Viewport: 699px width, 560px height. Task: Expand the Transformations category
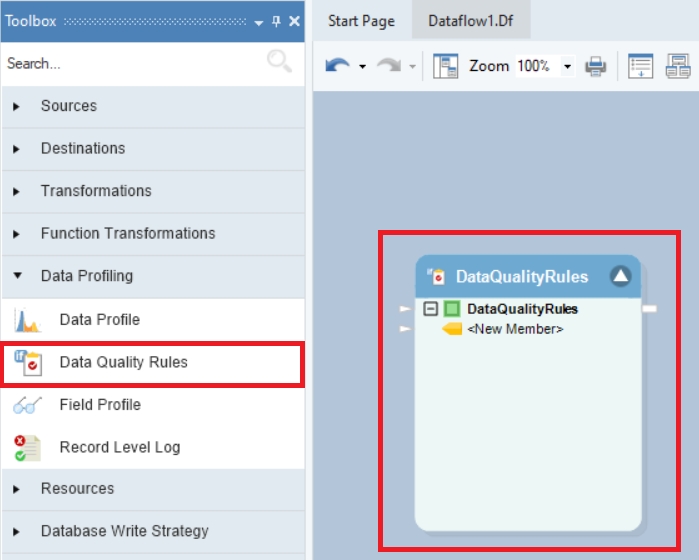(x=16, y=192)
